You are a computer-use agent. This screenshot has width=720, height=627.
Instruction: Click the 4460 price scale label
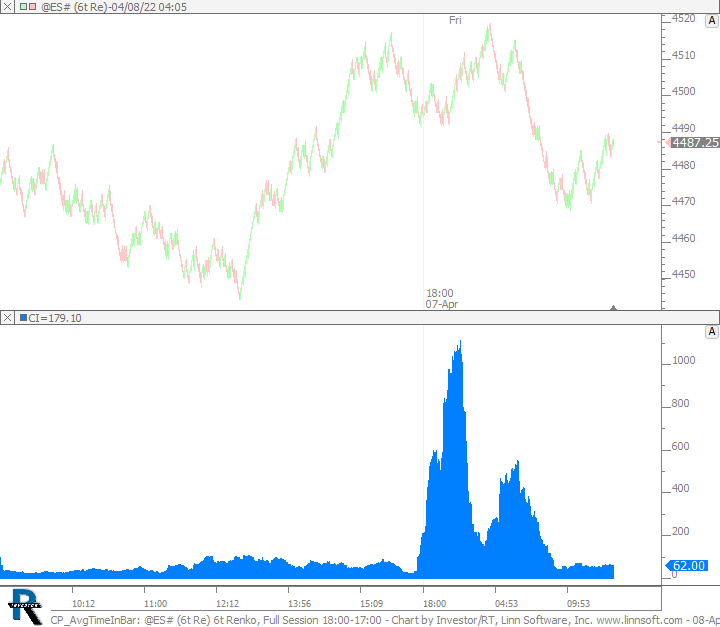coord(683,238)
